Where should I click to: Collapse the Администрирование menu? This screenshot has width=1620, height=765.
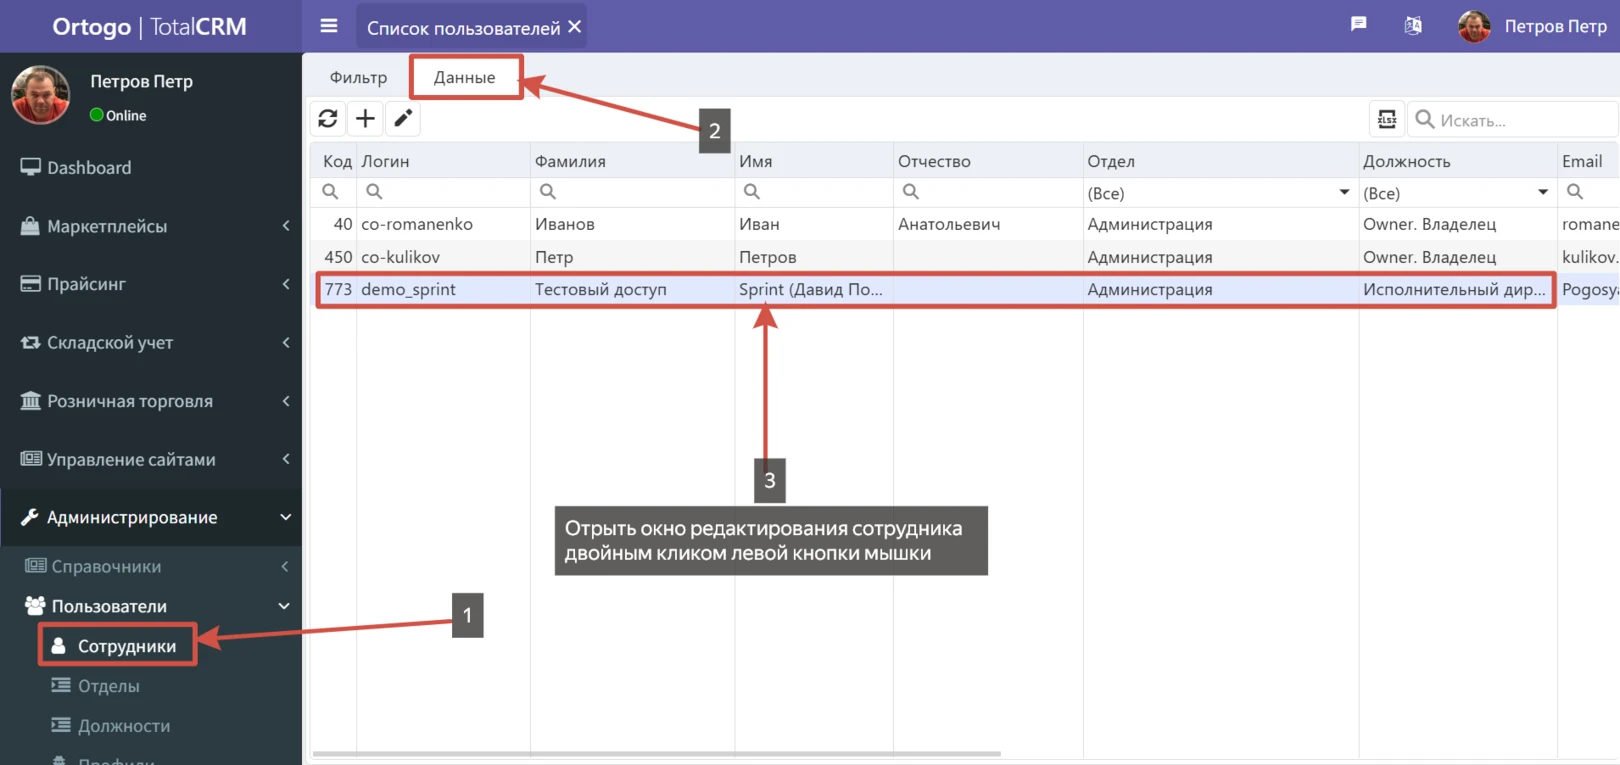point(150,517)
